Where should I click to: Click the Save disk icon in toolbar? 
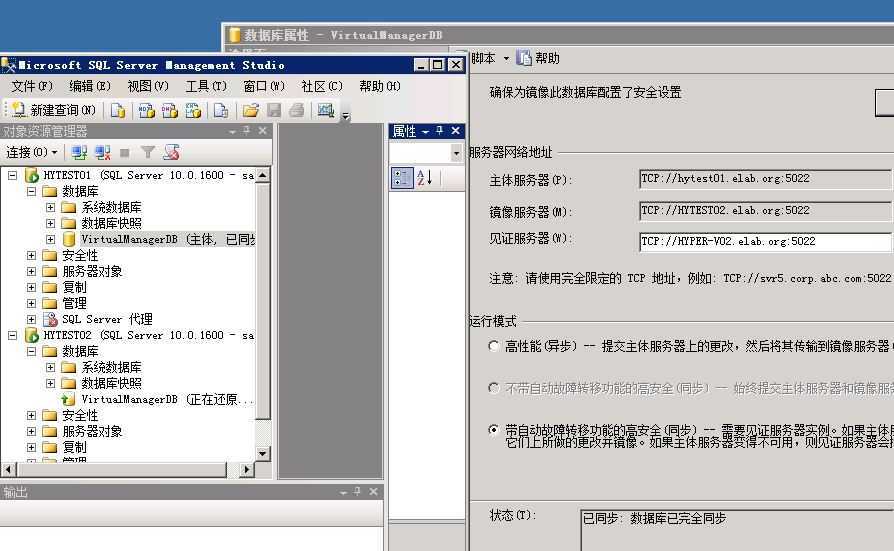(x=274, y=110)
